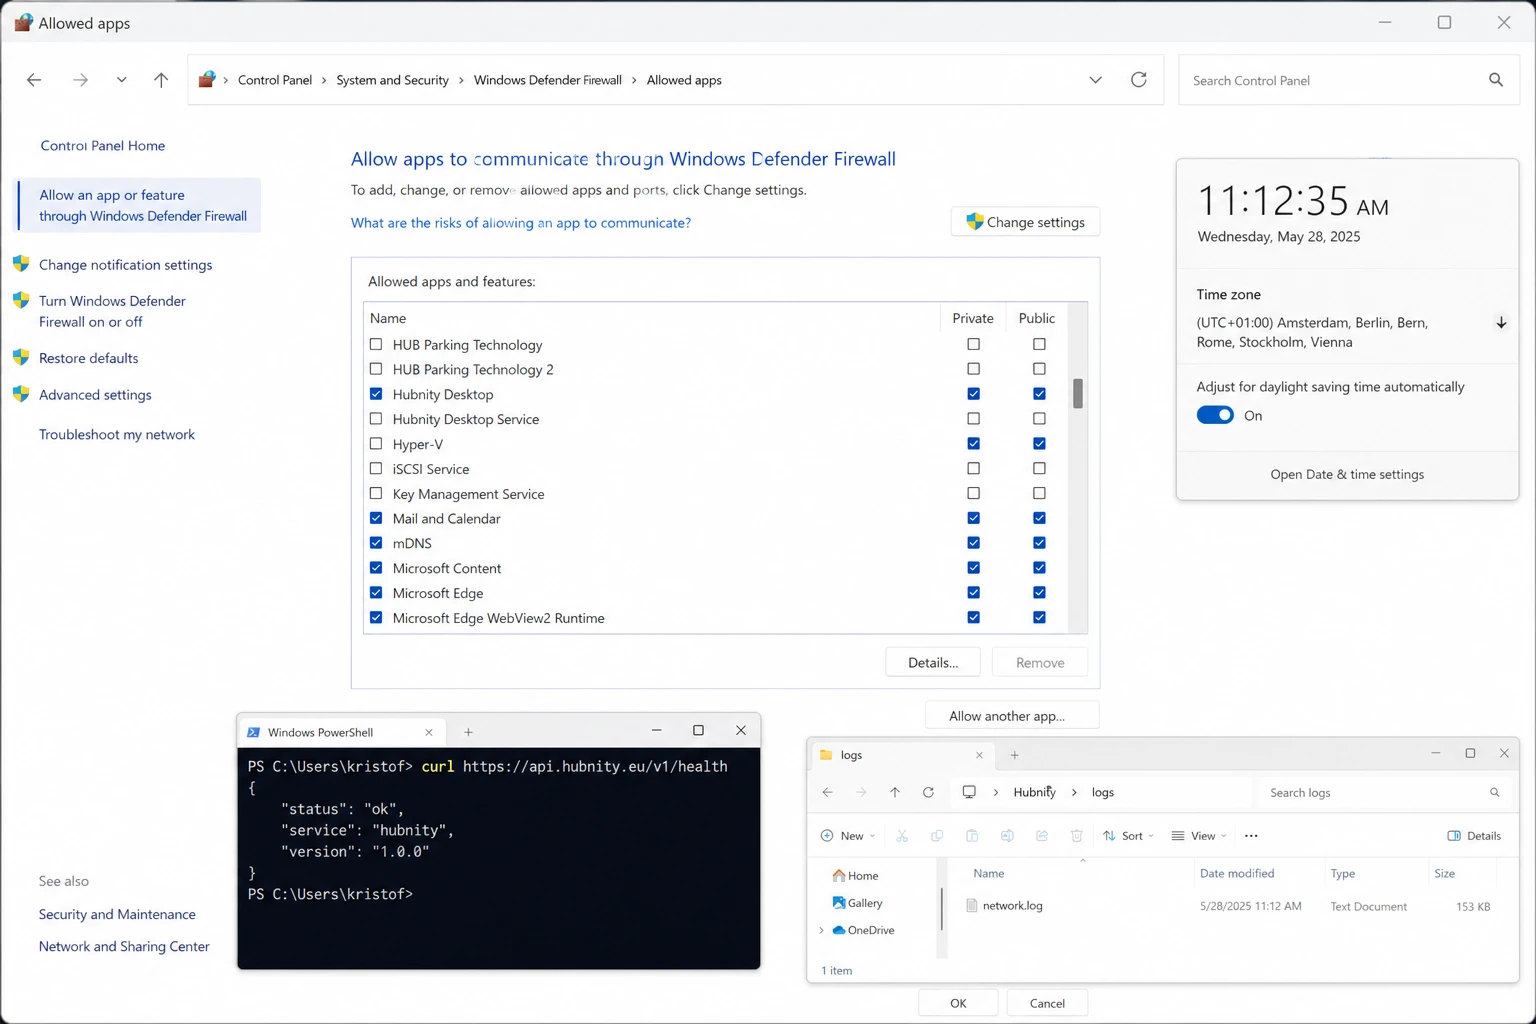1536x1024 pixels.
Task: Turn off automatic daylight saving time adjustment
Action: pyautogui.click(x=1215, y=415)
